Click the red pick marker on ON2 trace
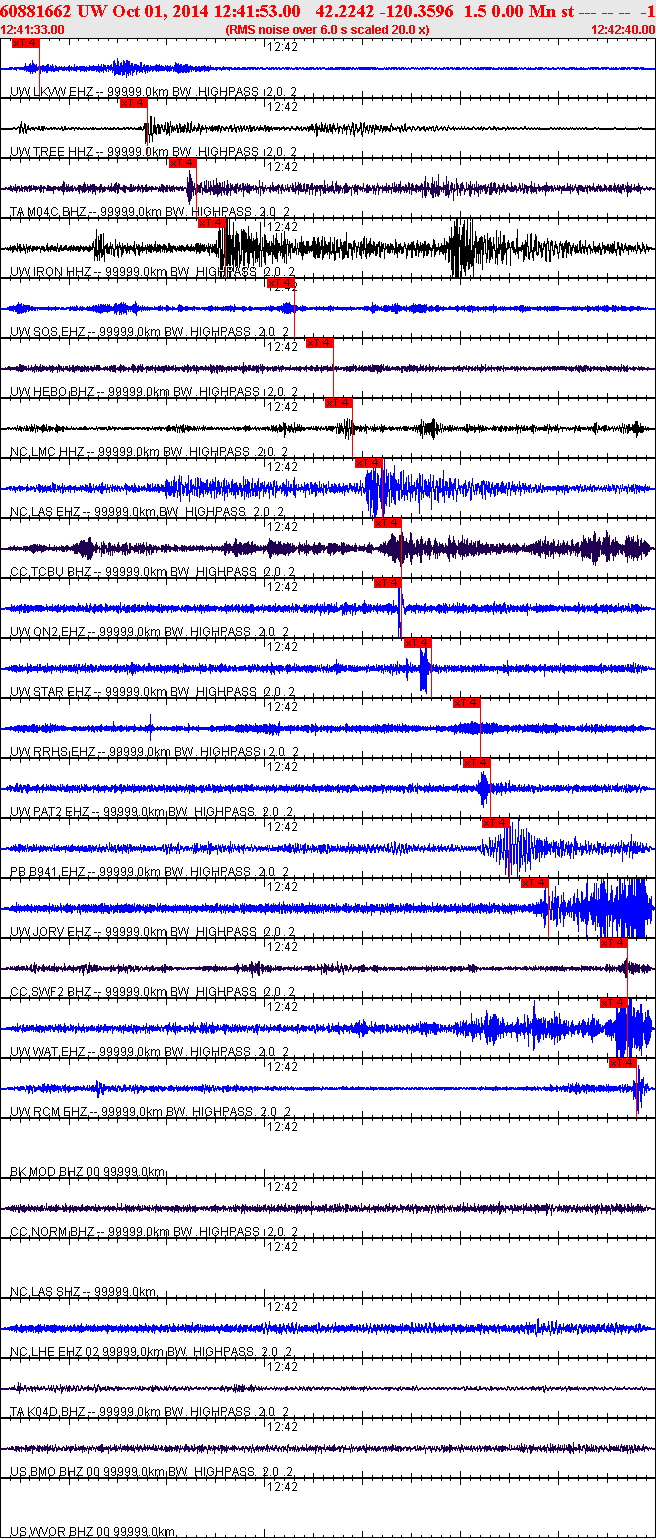Image resolution: width=656 pixels, height=1538 pixels. click(x=388, y=583)
